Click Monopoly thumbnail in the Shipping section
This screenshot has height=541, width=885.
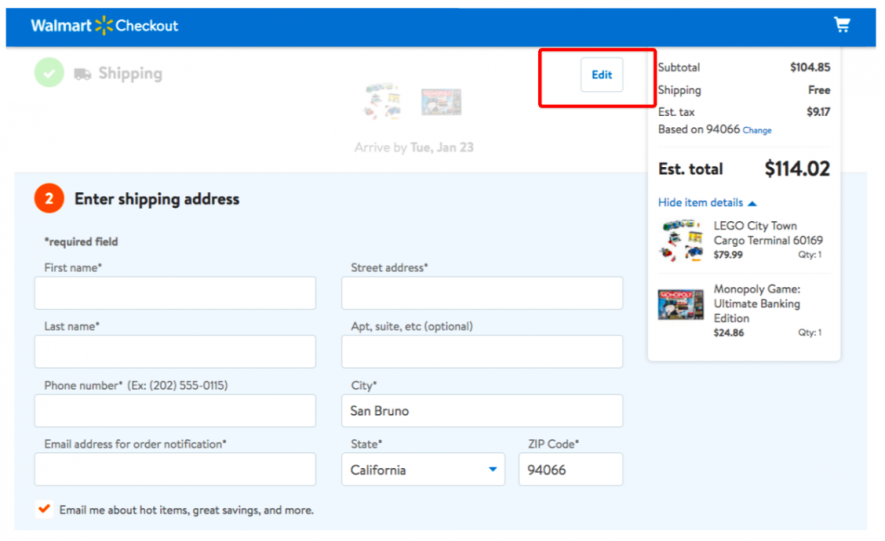(x=441, y=102)
